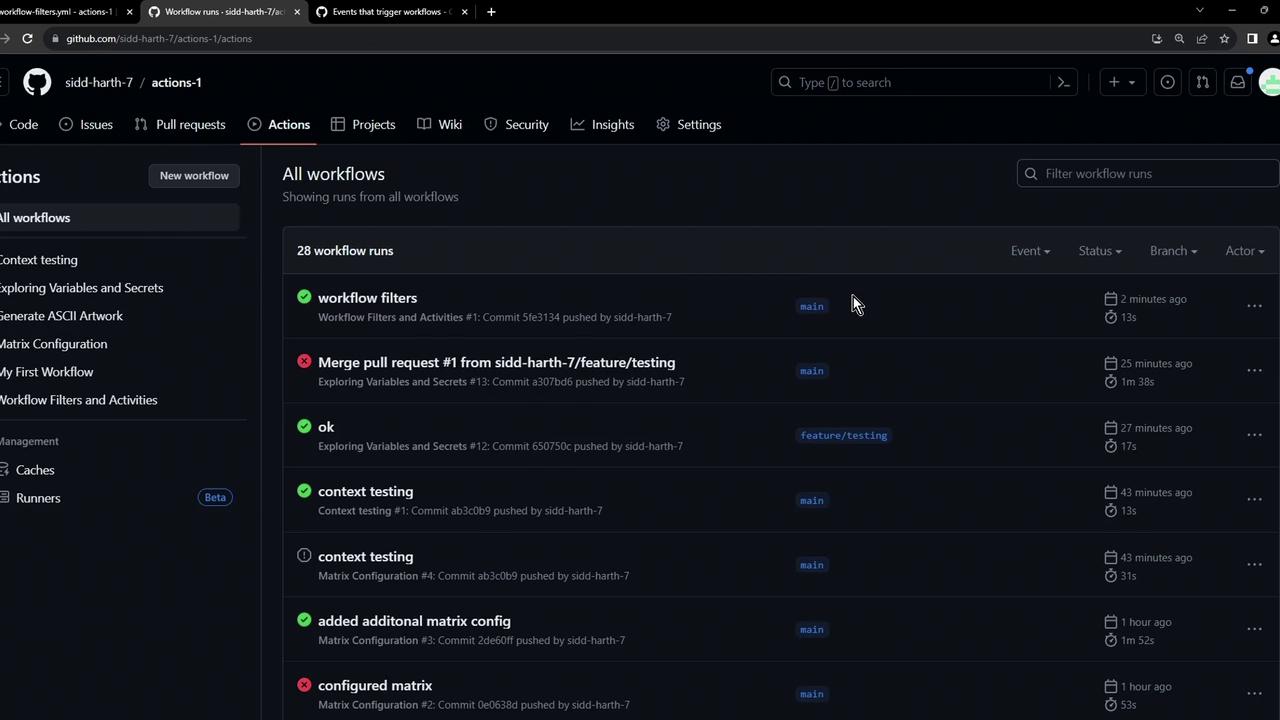This screenshot has height=720, width=1280.
Task: Open the sidd-harth-7 owner link
Action: point(99,82)
